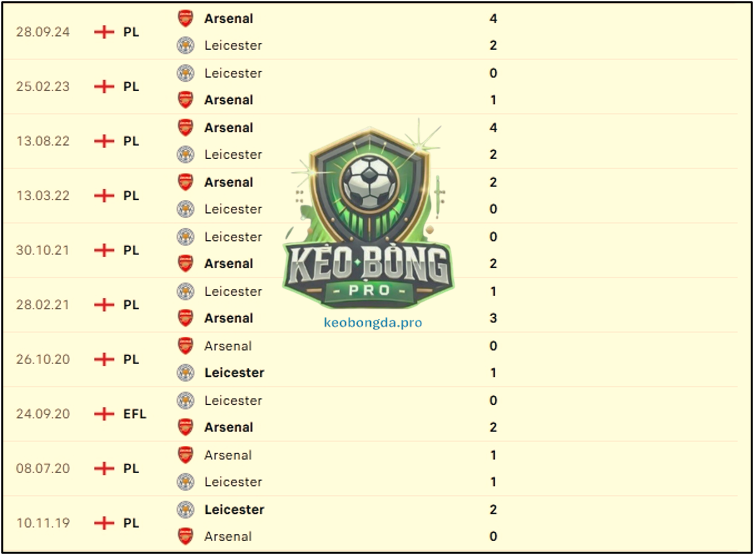Click the PL label beside 10.11.19
The height and width of the screenshot is (556, 755).
click(x=131, y=523)
